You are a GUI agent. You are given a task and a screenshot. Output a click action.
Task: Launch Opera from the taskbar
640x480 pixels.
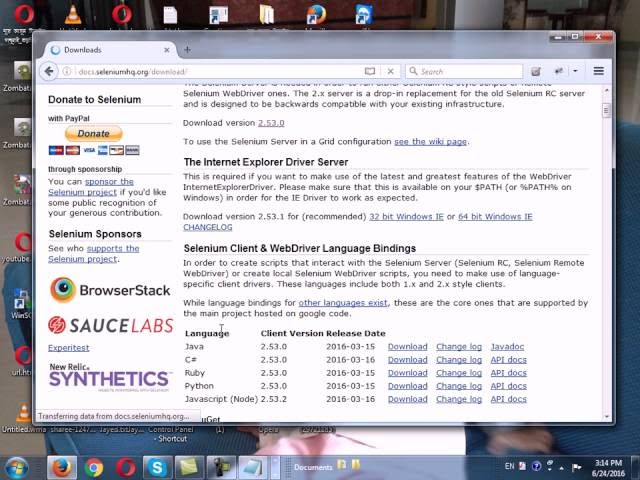pos(125,468)
